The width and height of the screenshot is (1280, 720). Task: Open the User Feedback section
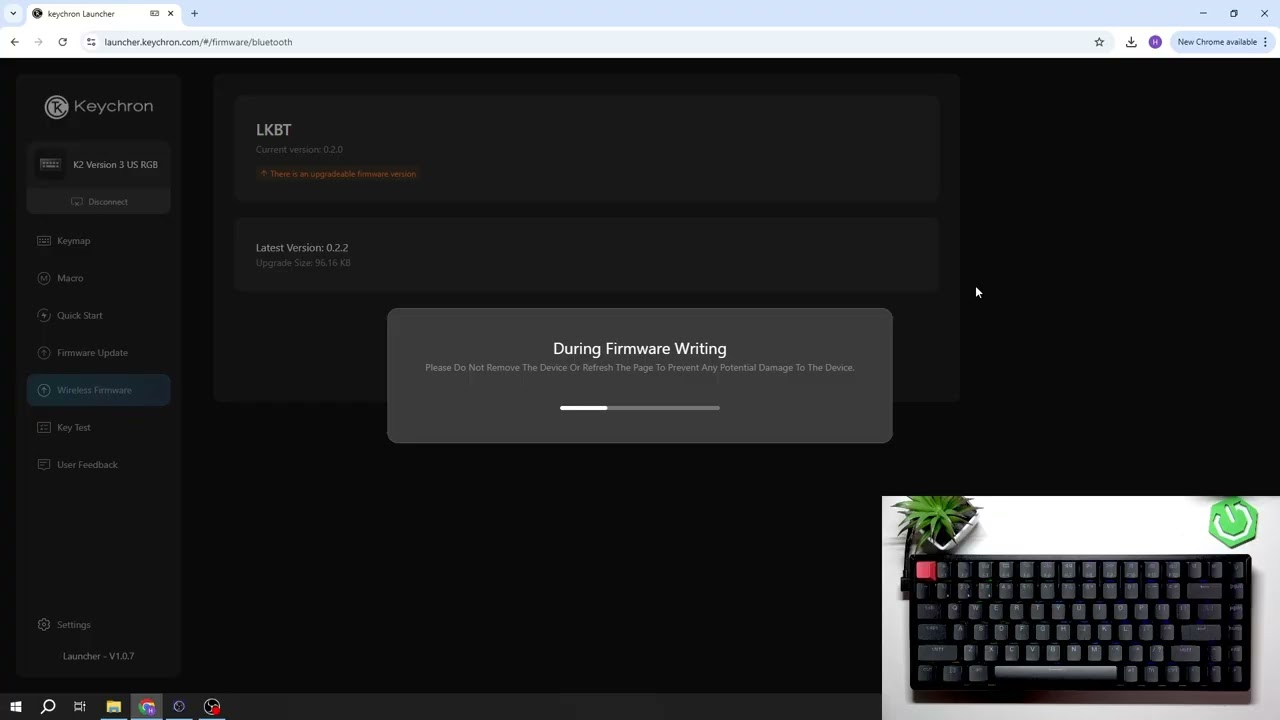[99, 465]
